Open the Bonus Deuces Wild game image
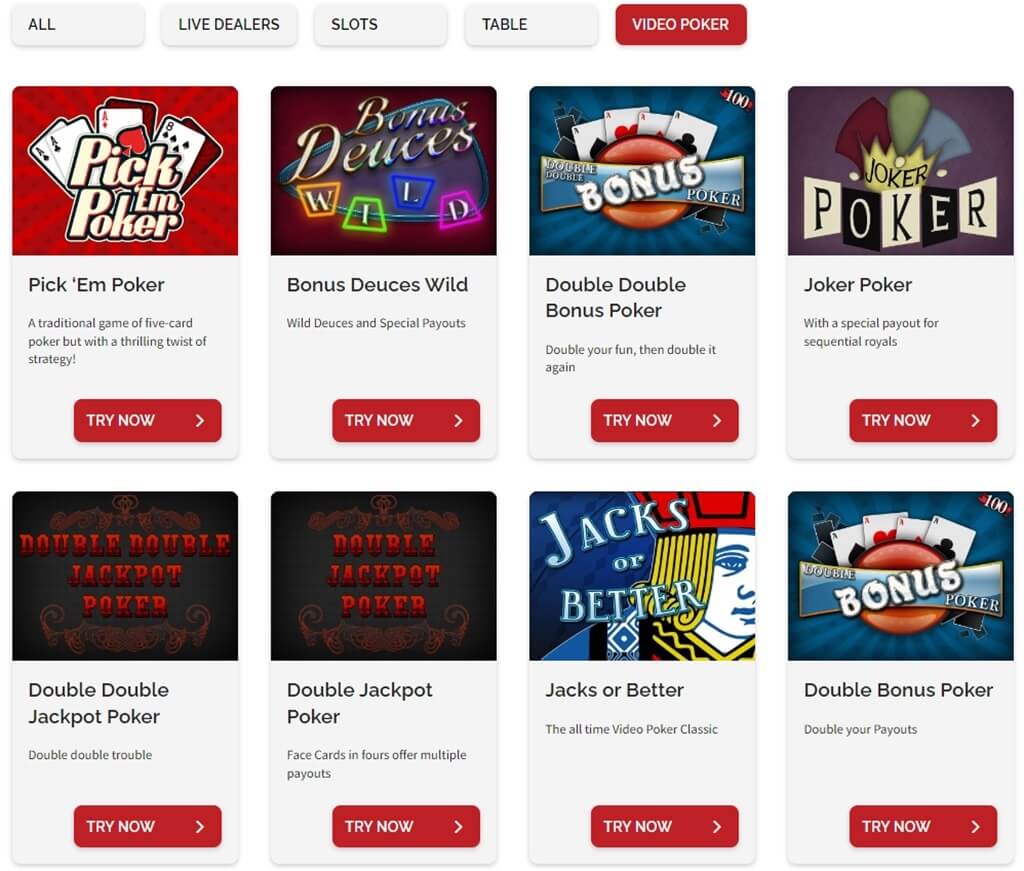This screenshot has height=871, width=1024. coord(383,170)
